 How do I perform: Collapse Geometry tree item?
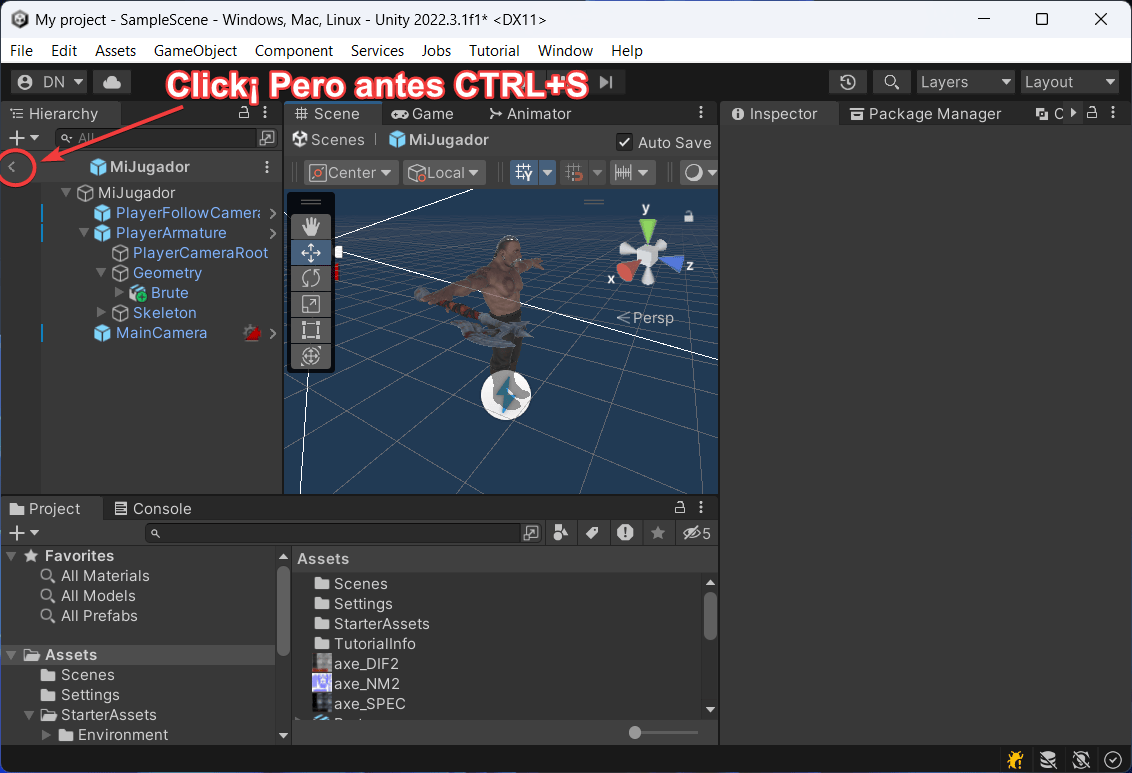101,272
